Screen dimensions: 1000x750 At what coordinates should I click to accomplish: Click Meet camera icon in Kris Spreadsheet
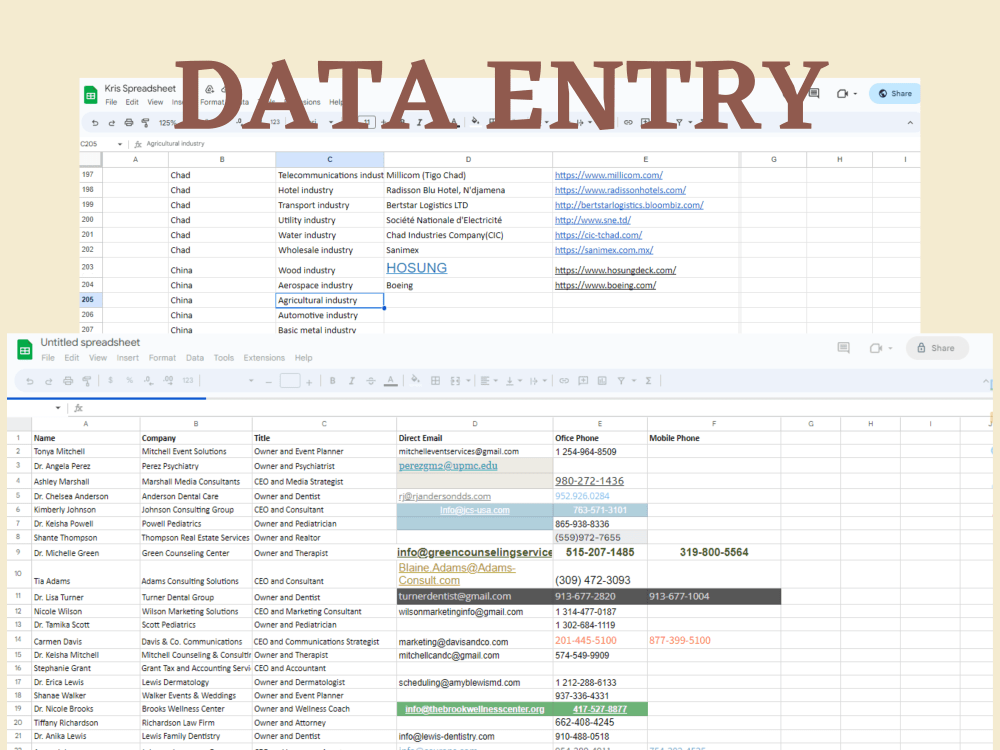842,94
